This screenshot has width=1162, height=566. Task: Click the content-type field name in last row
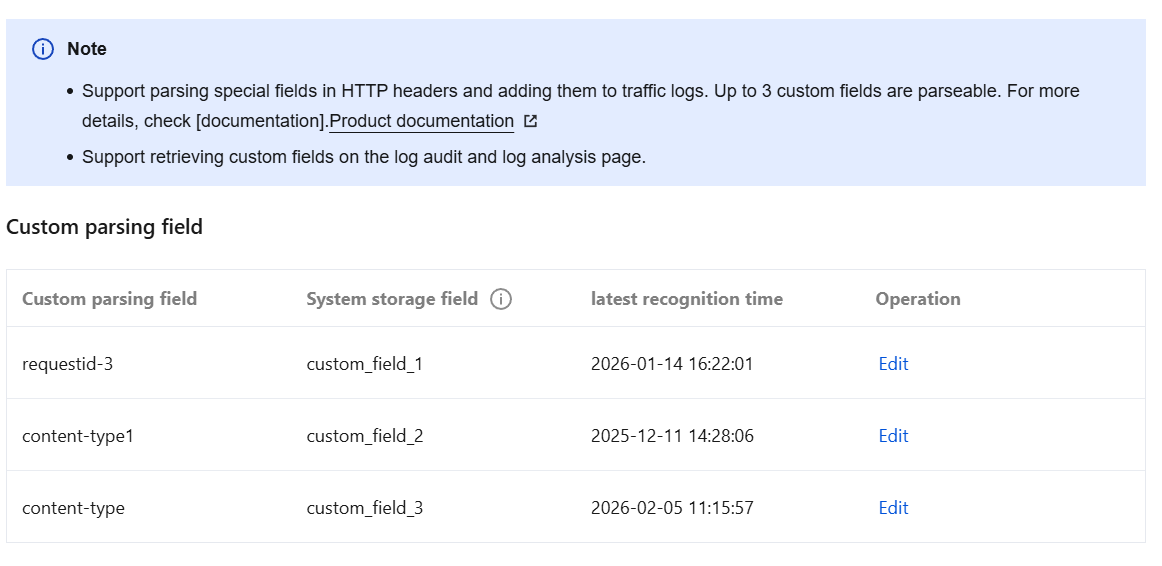[73, 508]
